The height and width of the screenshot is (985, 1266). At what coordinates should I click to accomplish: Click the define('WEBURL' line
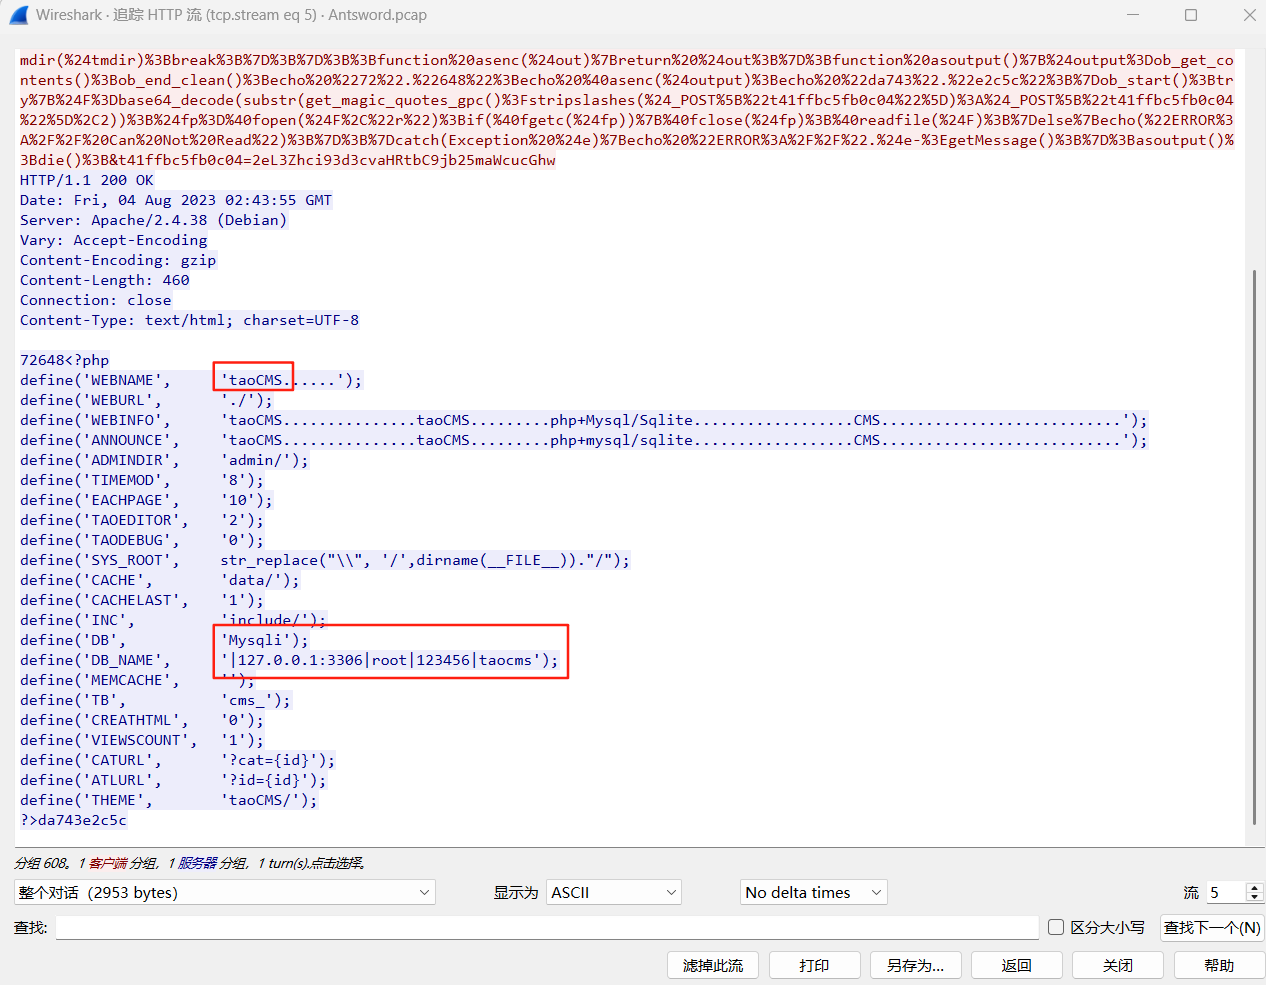point(146,400)
